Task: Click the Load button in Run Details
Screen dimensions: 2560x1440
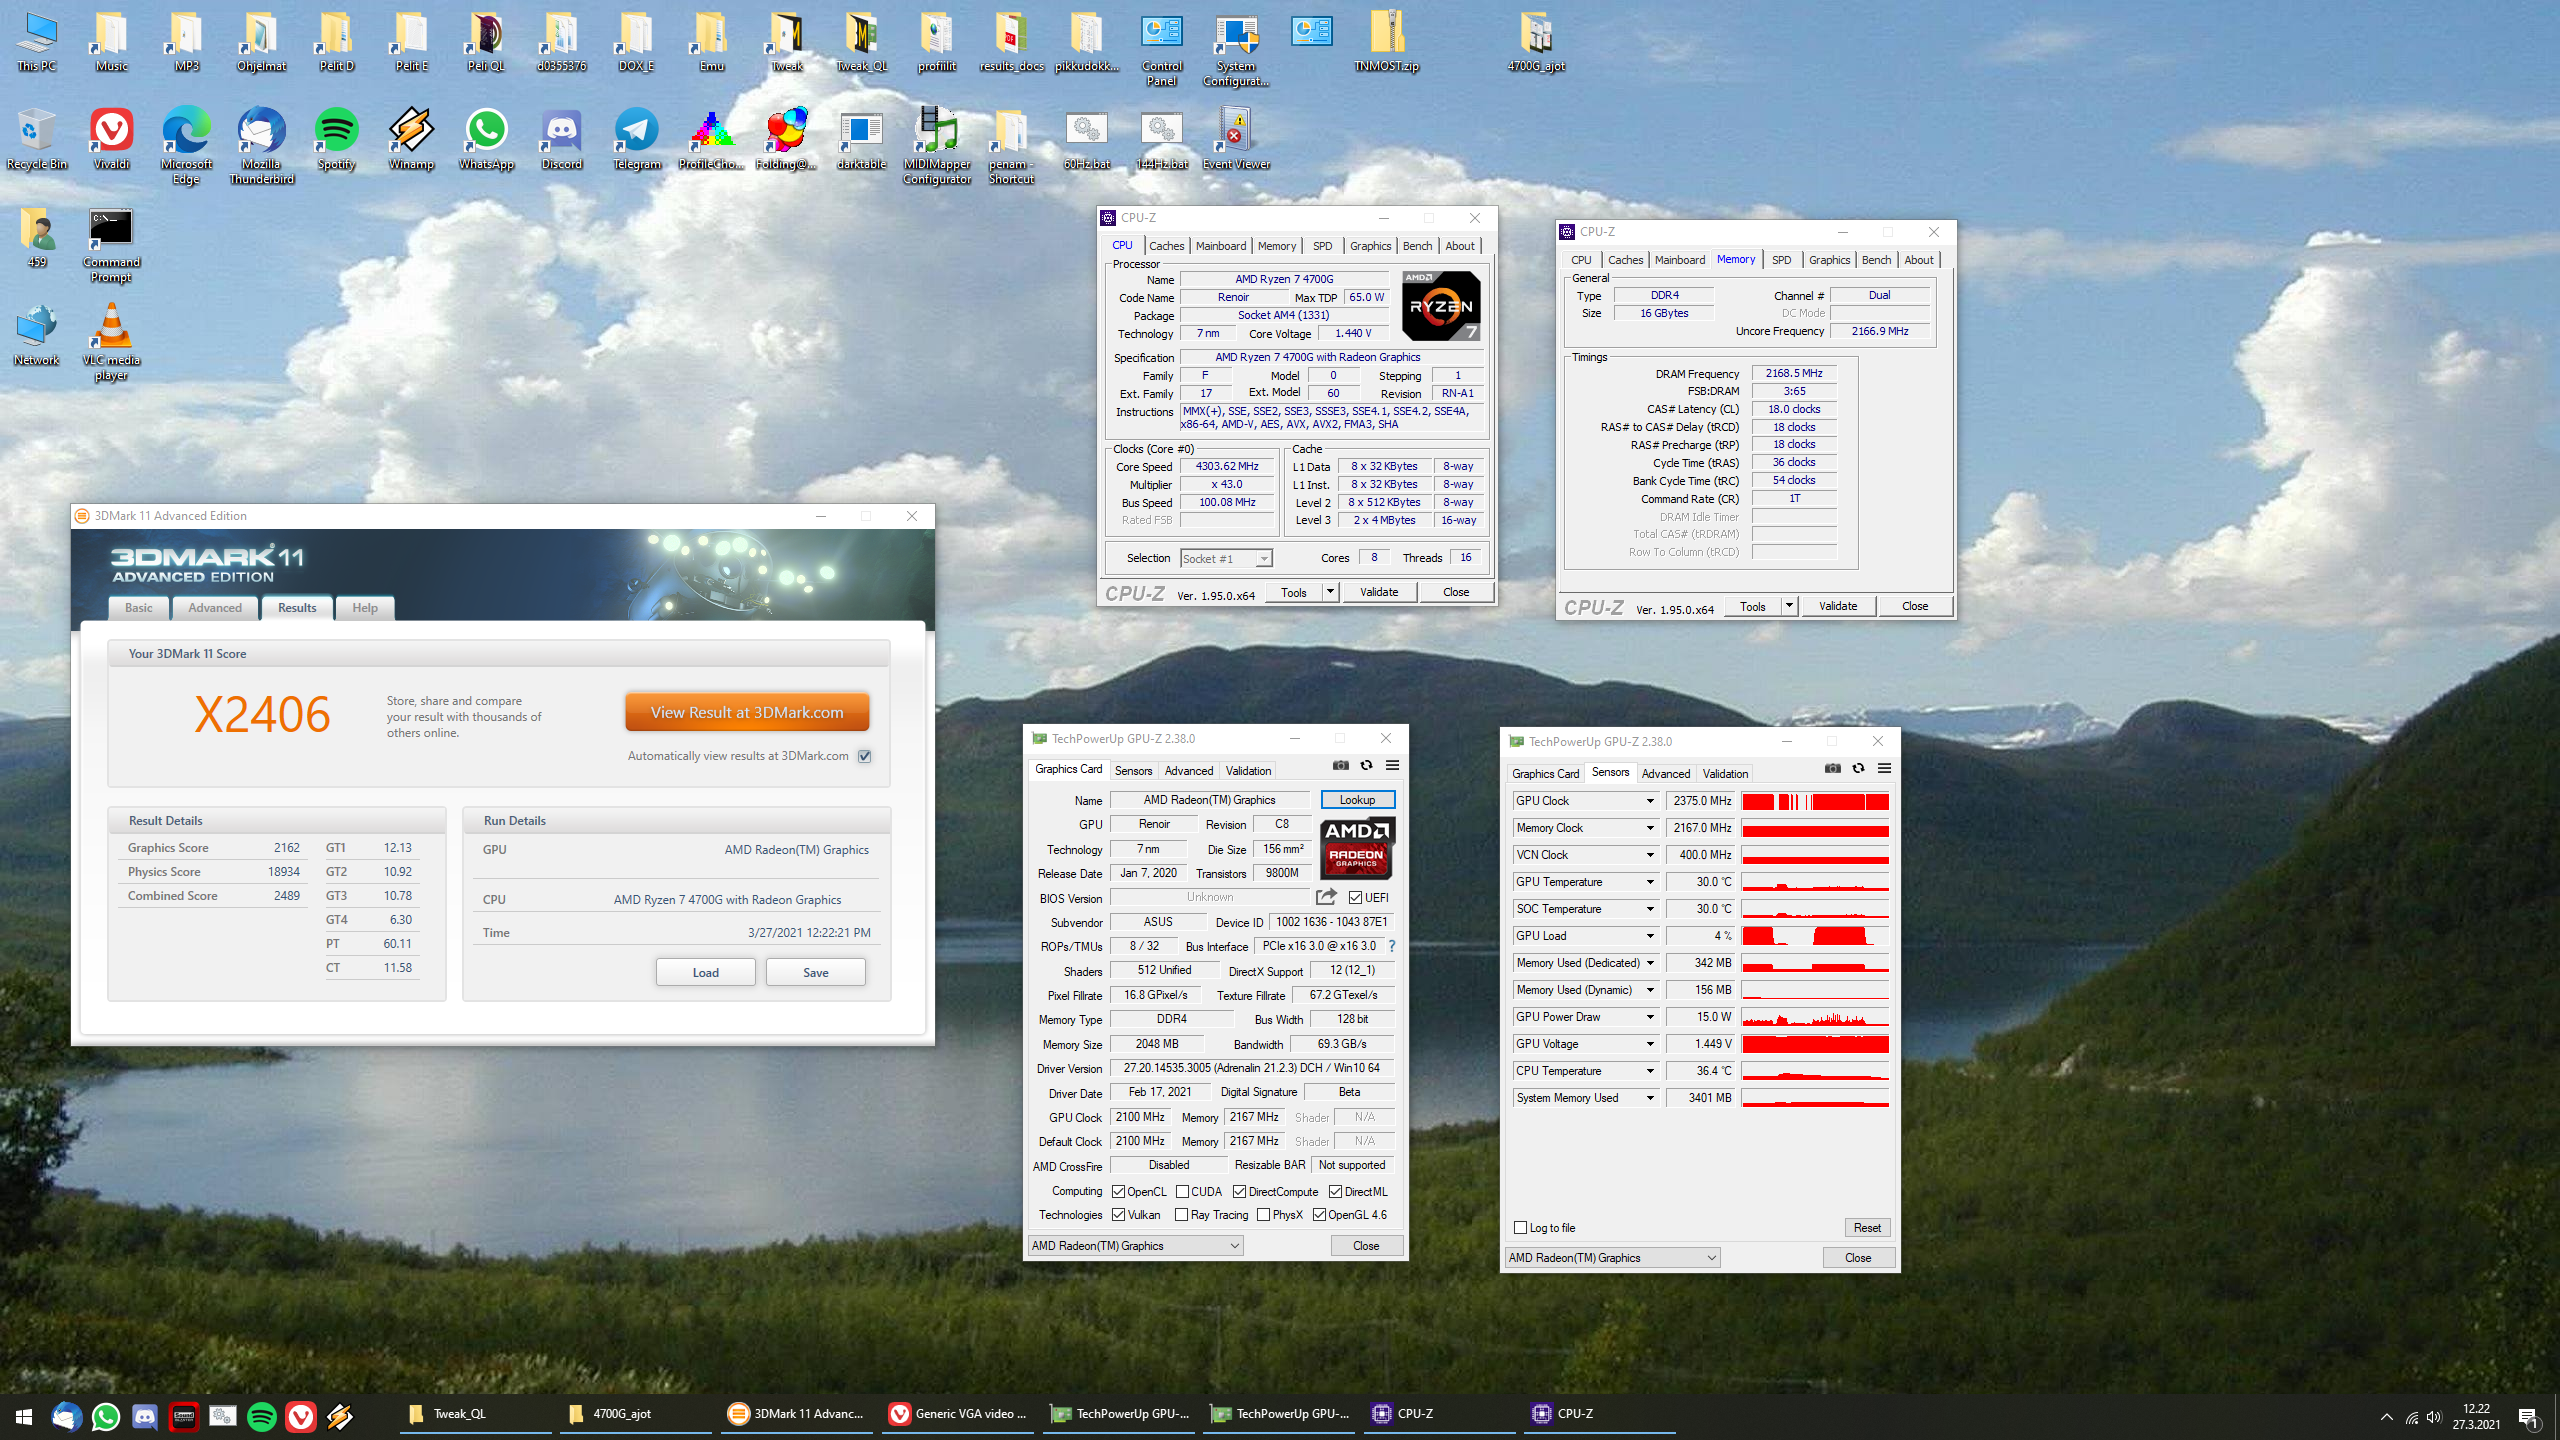Action: [705, 973]
